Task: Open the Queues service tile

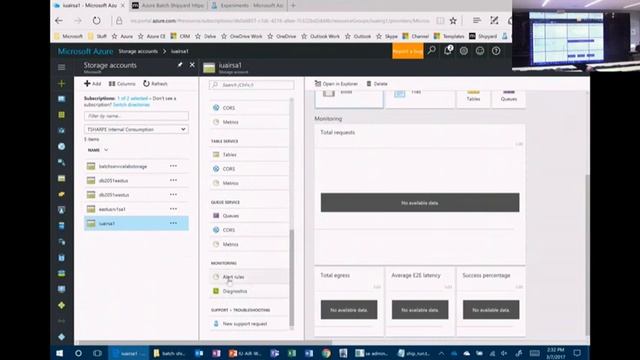Action: pyautogui.click(x=509, y=99)
